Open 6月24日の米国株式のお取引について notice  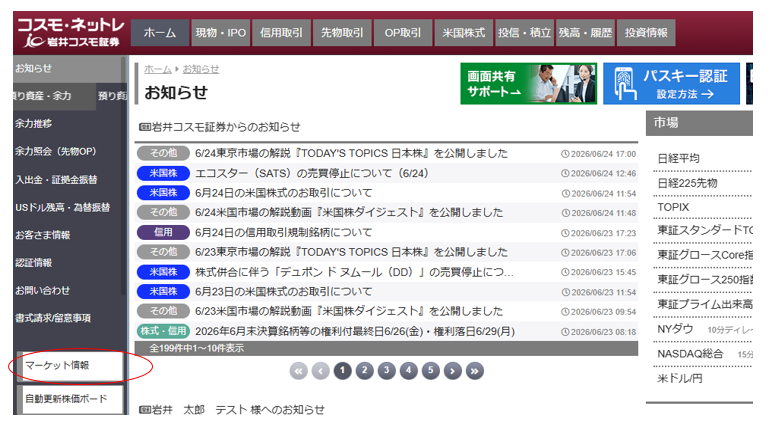284,193
